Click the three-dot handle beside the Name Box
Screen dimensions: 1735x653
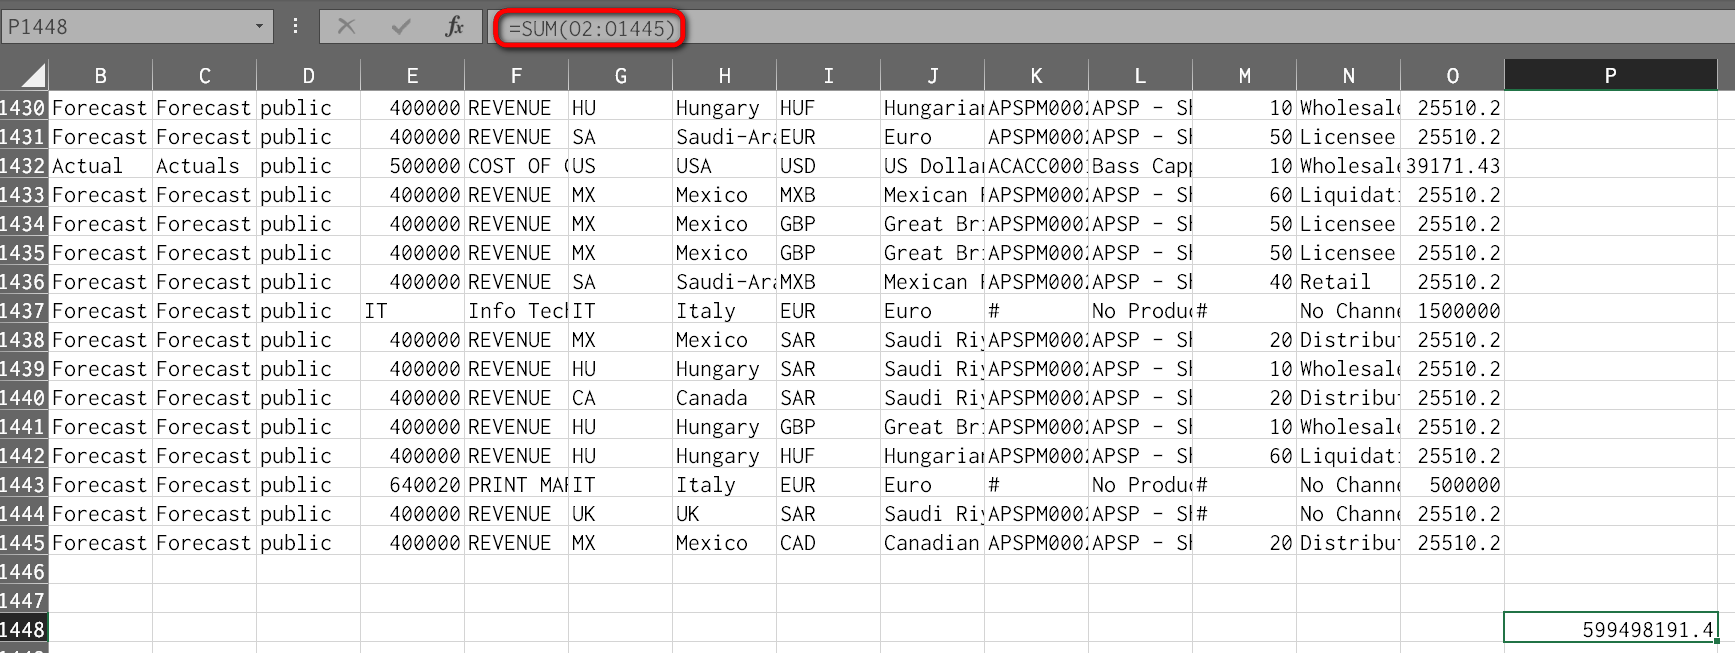click(x=295, y=27)
